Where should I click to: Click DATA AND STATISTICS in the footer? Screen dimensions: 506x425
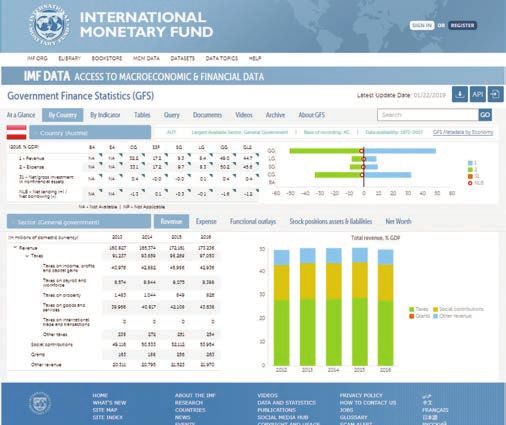(x=286, y=403)
